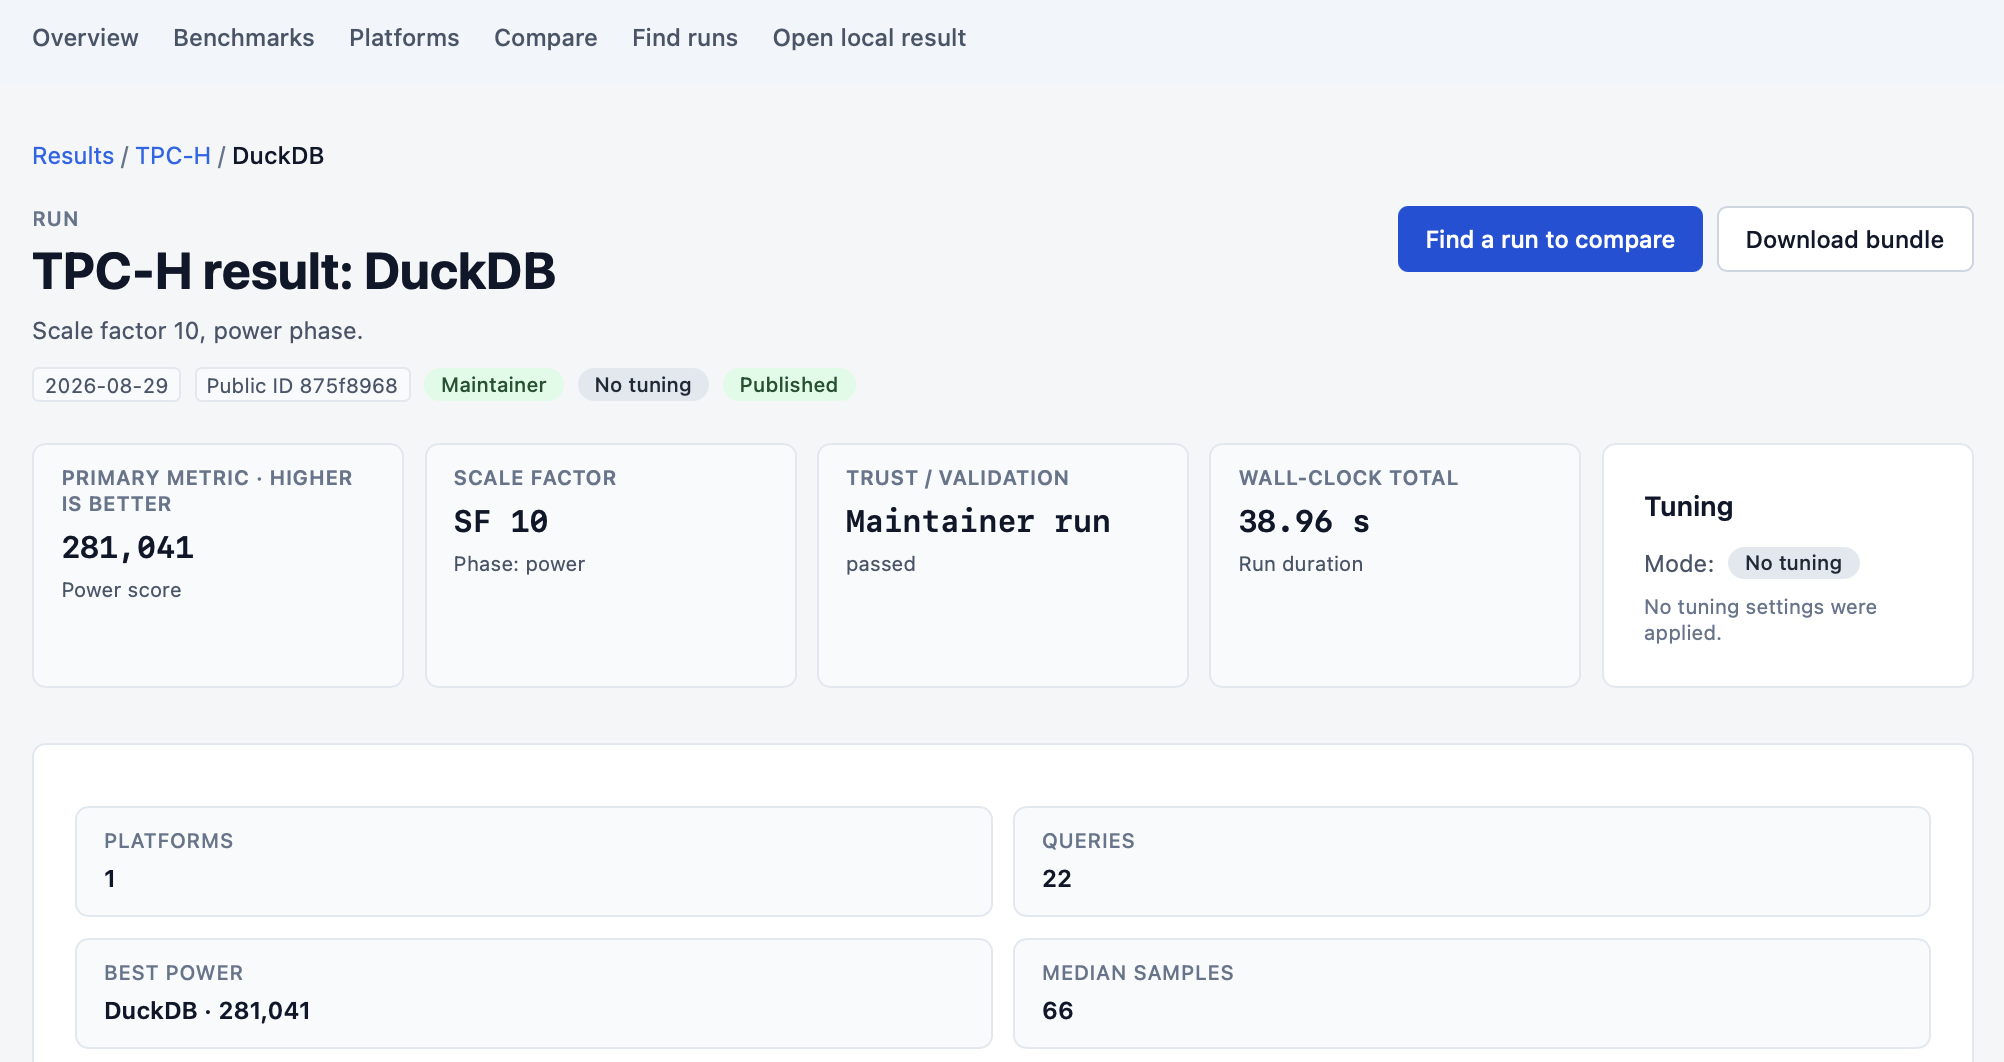Screen dimensions: 2004x1062
Task: Open the Find runs page
Action: tap(685, 38)
